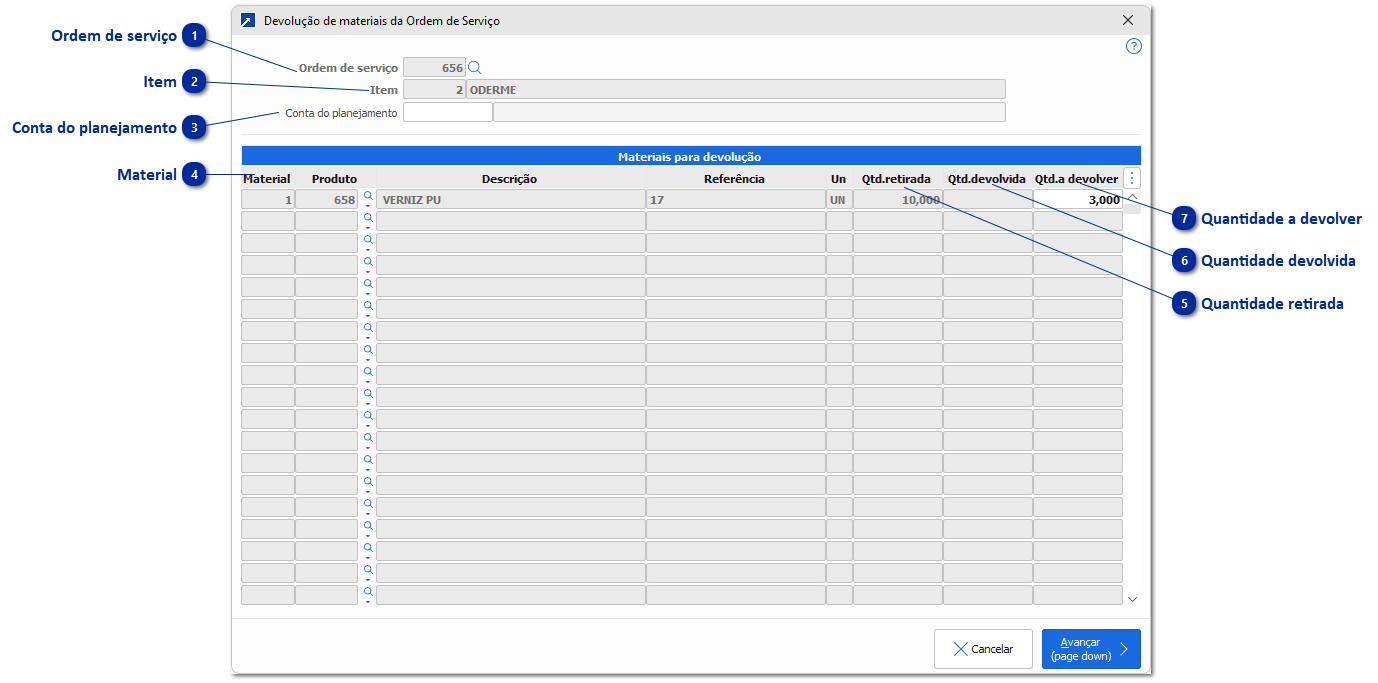1378x683 pixels.
Task: Select the Item field showing 2
Action: pos(434,90)
